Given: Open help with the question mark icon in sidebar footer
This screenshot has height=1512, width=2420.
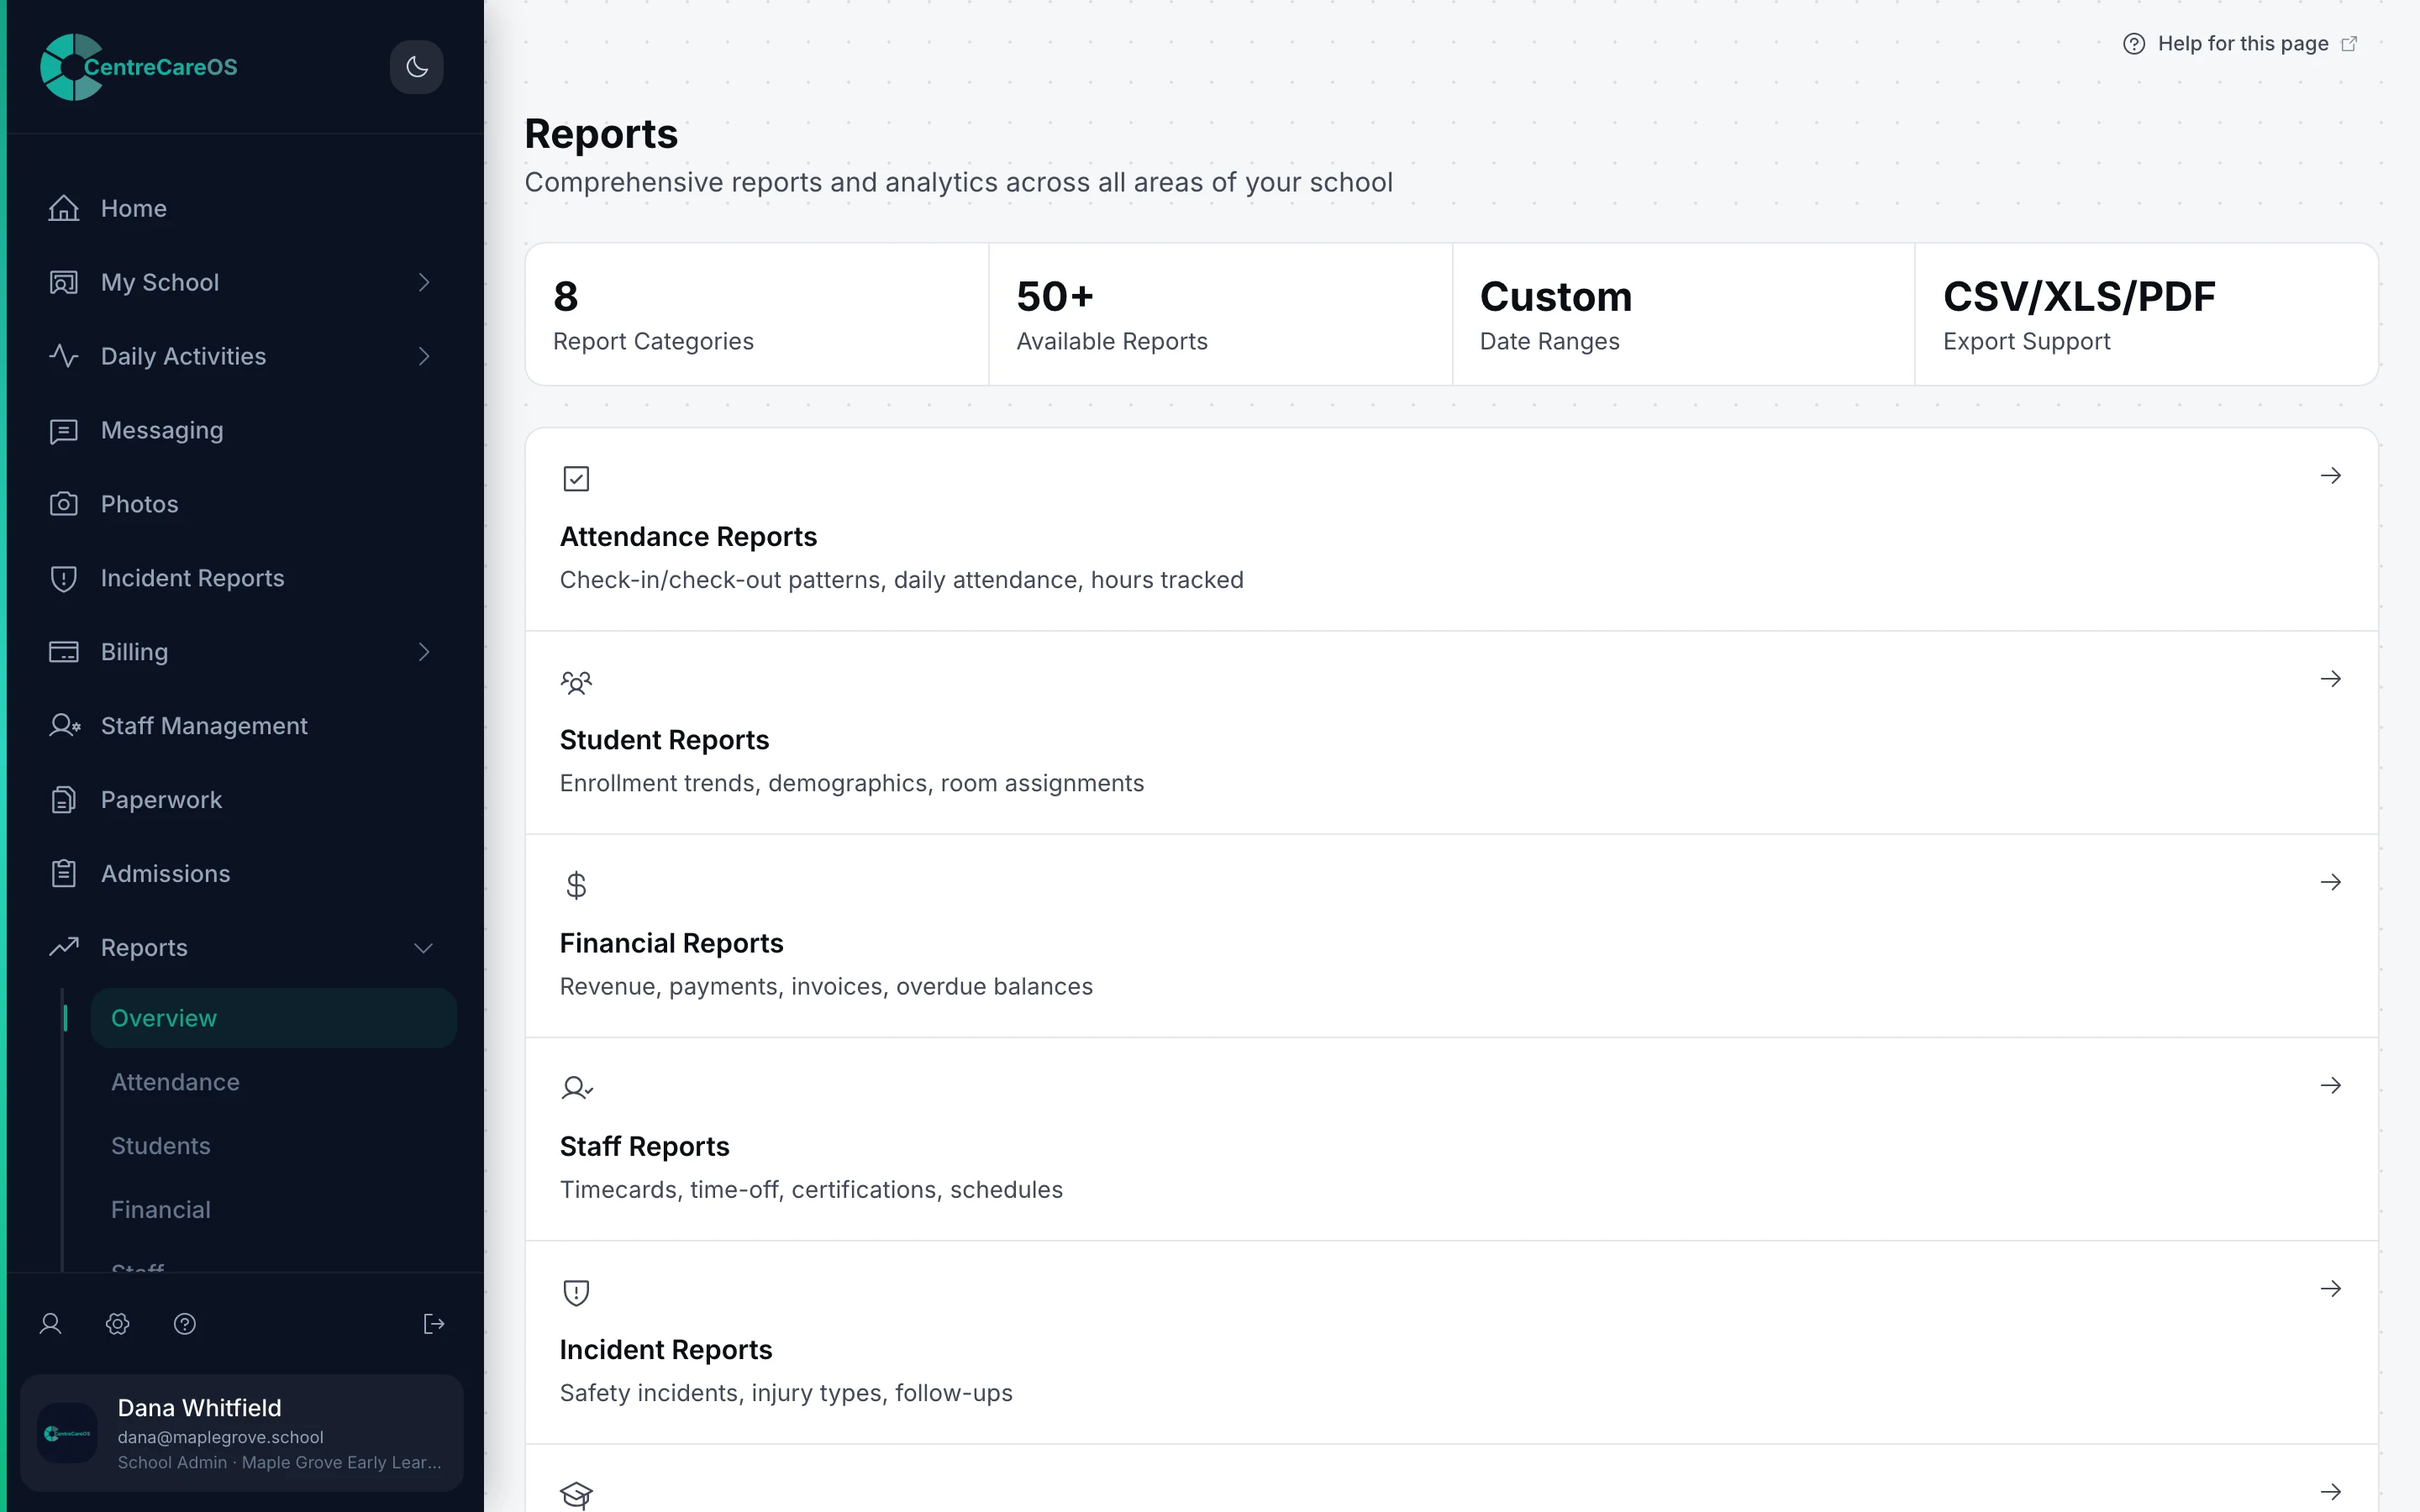Looking at the screenshot, I should (185, 1324).
